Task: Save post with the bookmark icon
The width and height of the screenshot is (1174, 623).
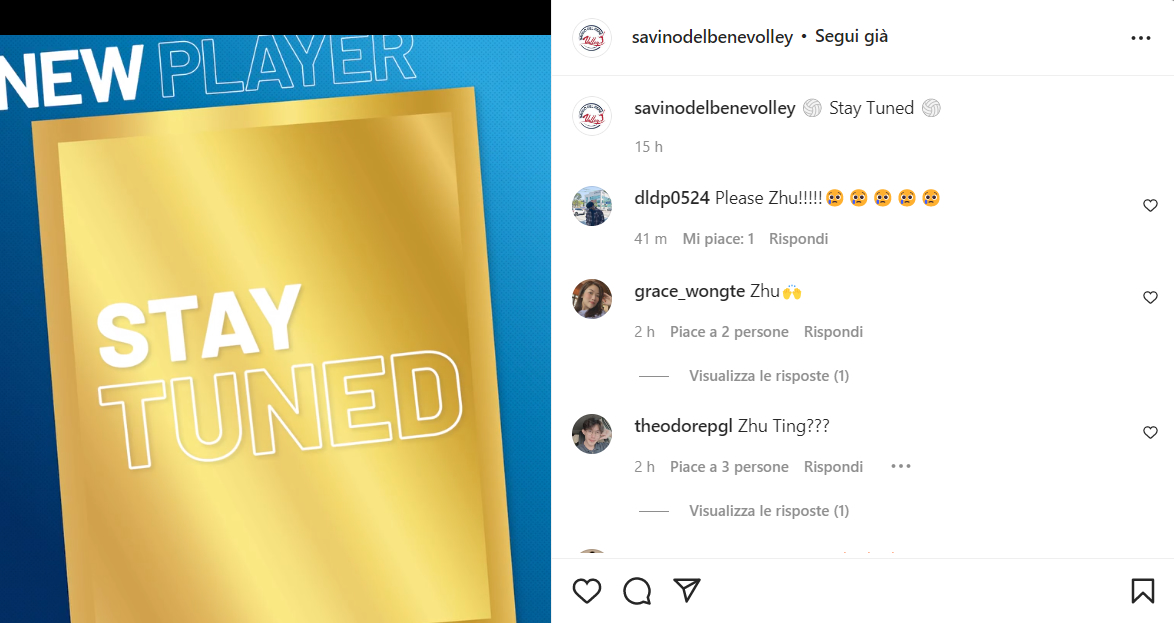Action: [x=1143, y=591]
